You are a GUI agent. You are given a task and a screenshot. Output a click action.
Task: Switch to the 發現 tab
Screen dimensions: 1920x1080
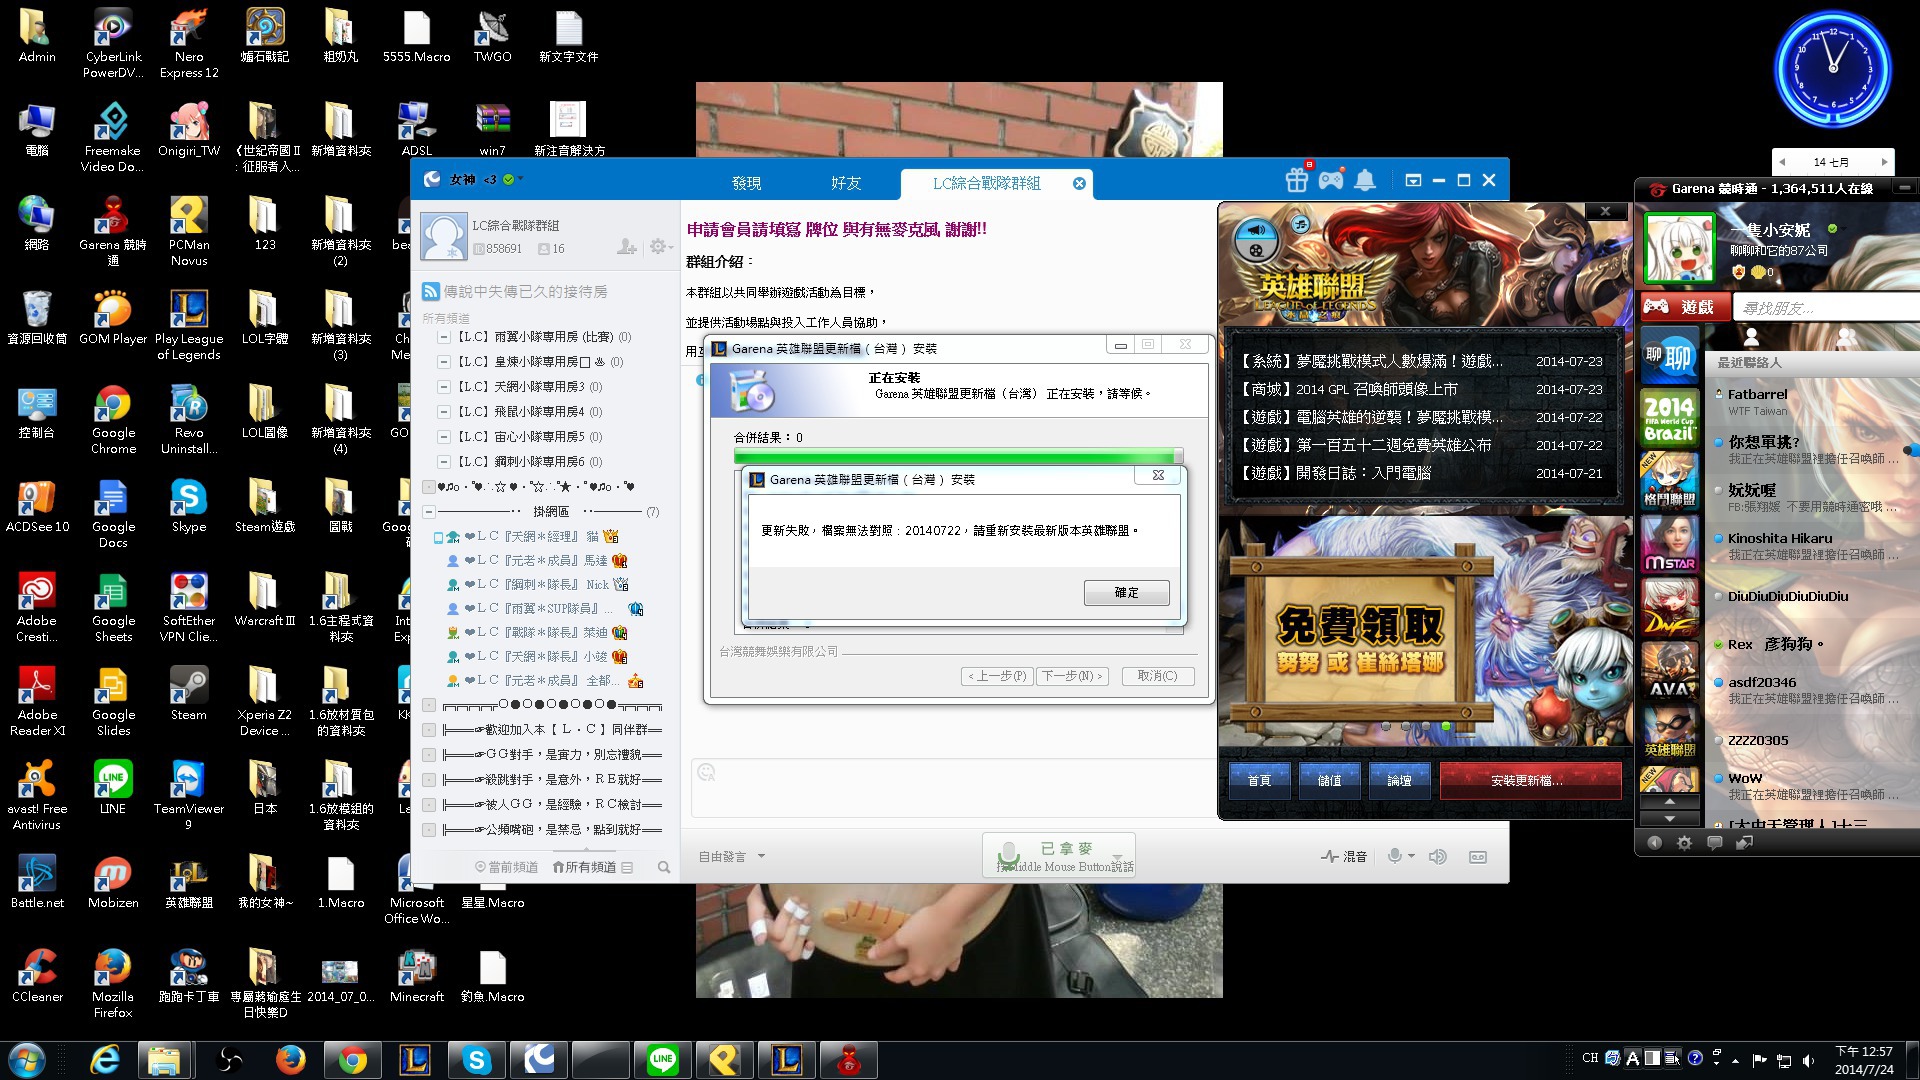click(746, 183)
